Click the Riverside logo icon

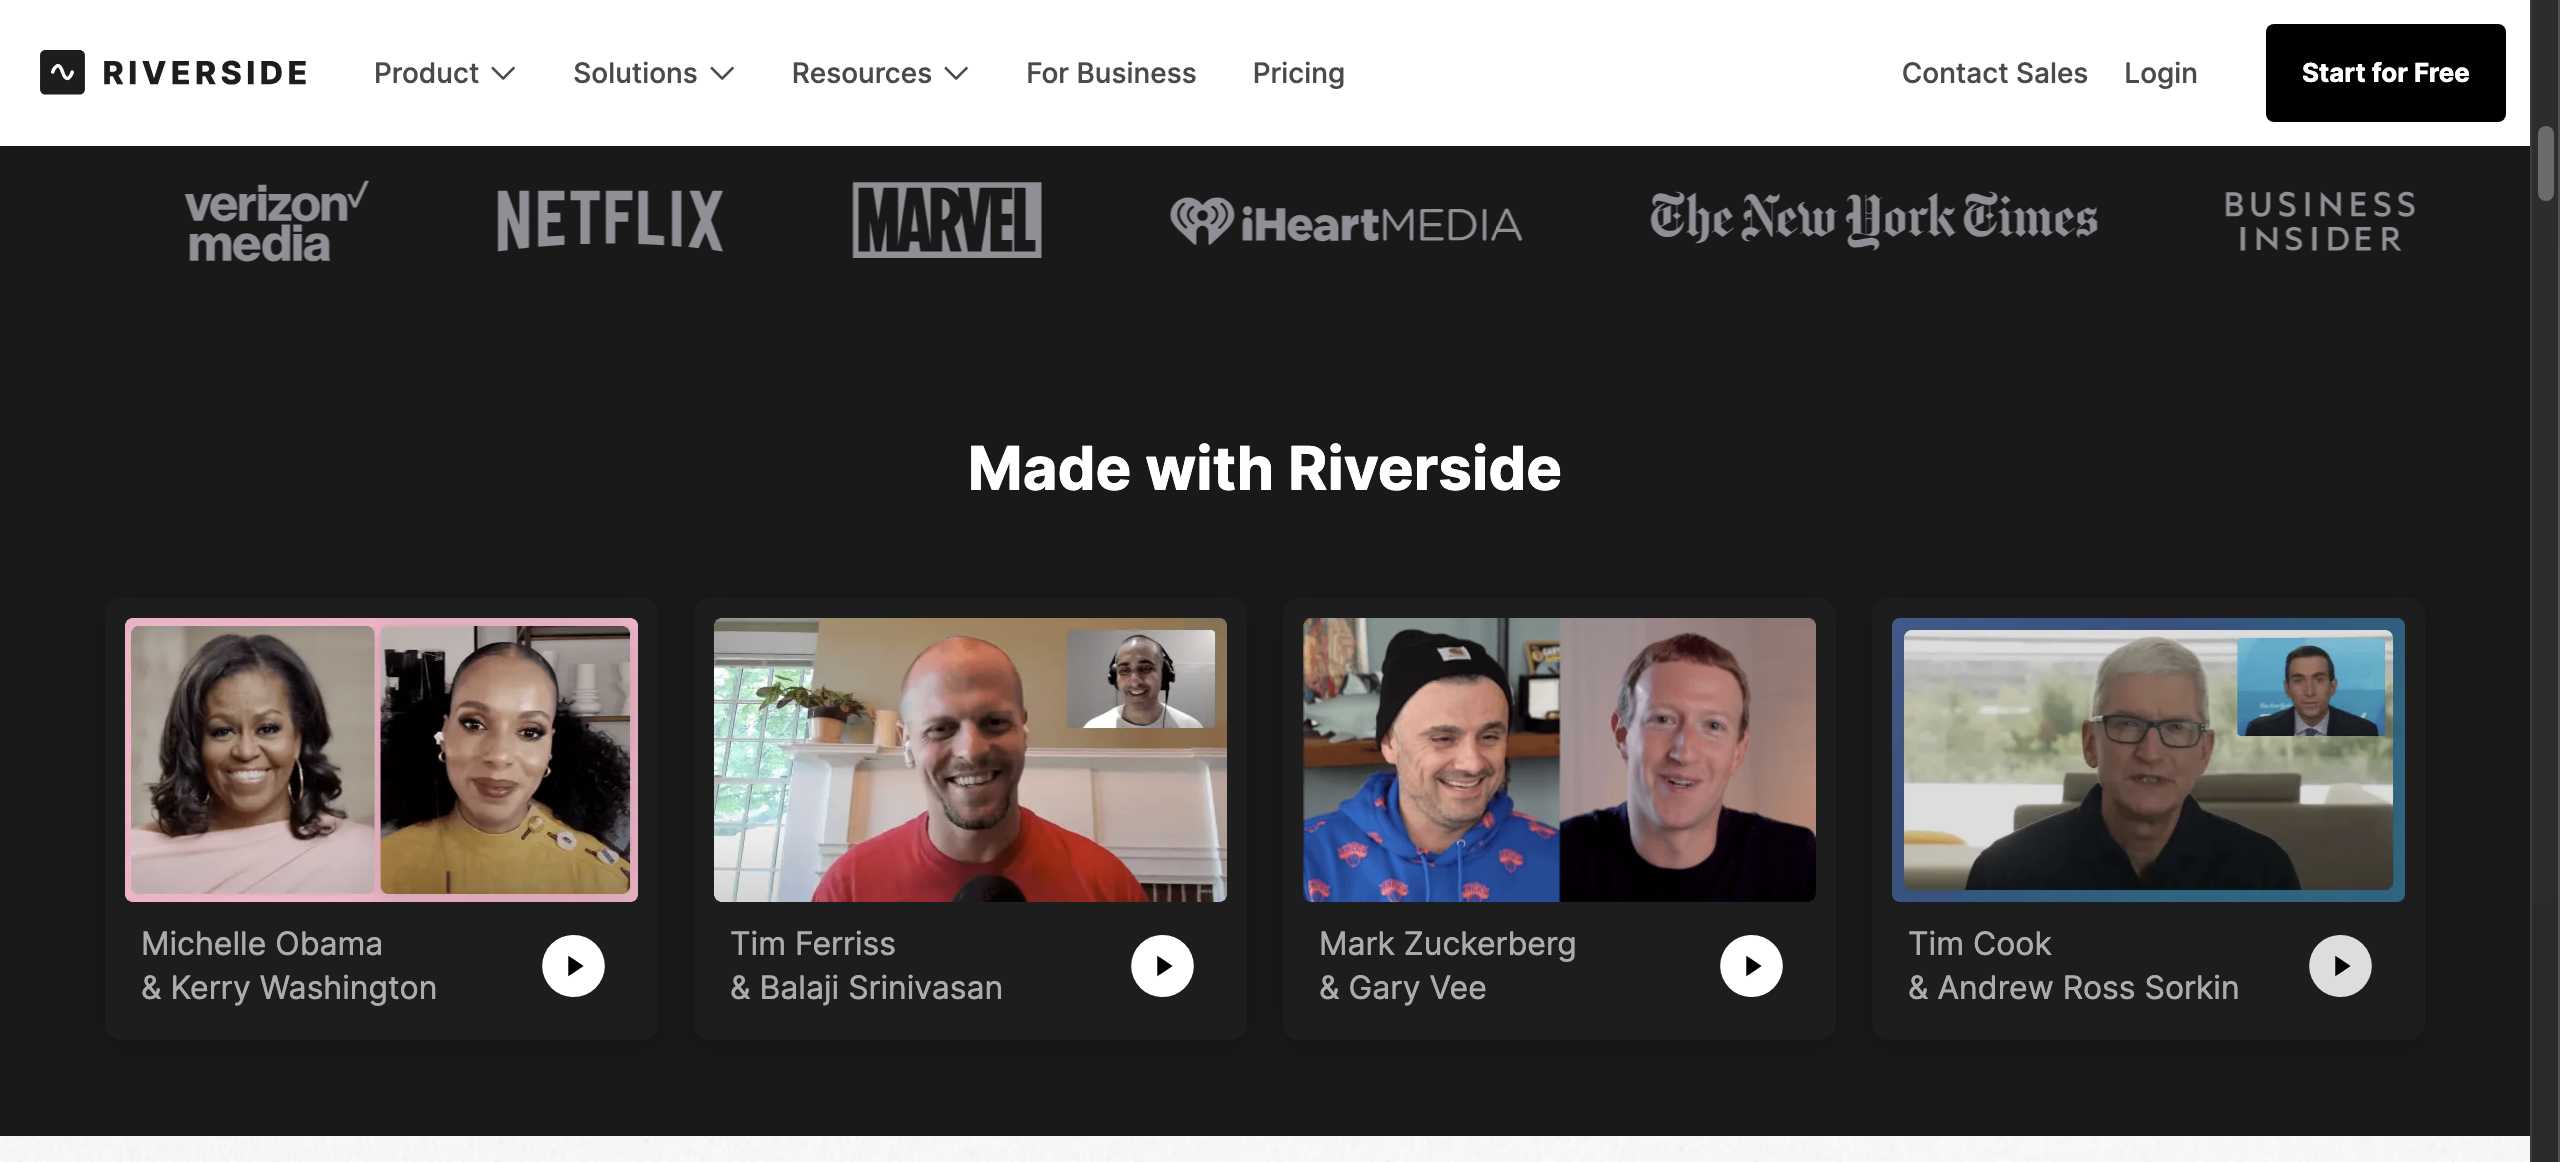(62, 72)
